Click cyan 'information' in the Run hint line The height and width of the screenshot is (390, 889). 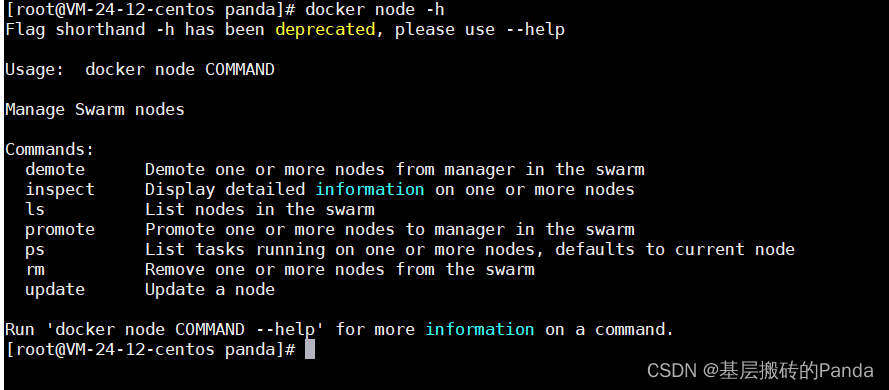[480, 329]
